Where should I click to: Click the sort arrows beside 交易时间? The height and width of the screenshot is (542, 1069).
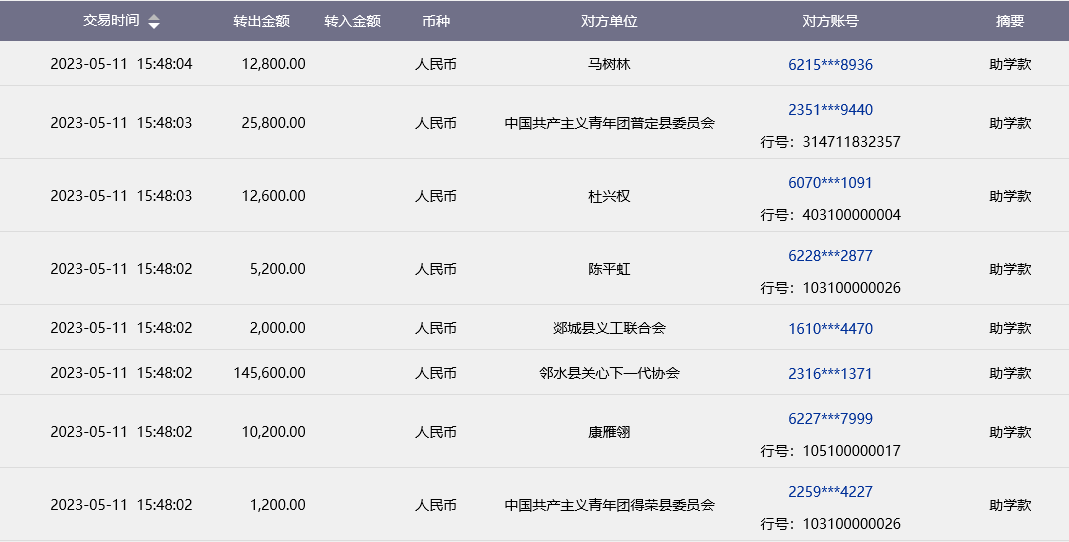154,21
